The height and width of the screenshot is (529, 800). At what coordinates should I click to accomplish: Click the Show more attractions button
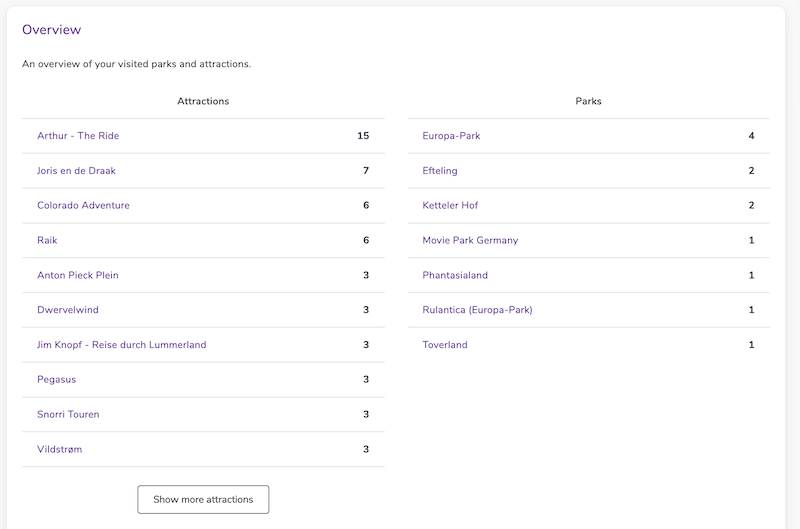(x=203, y=499)
